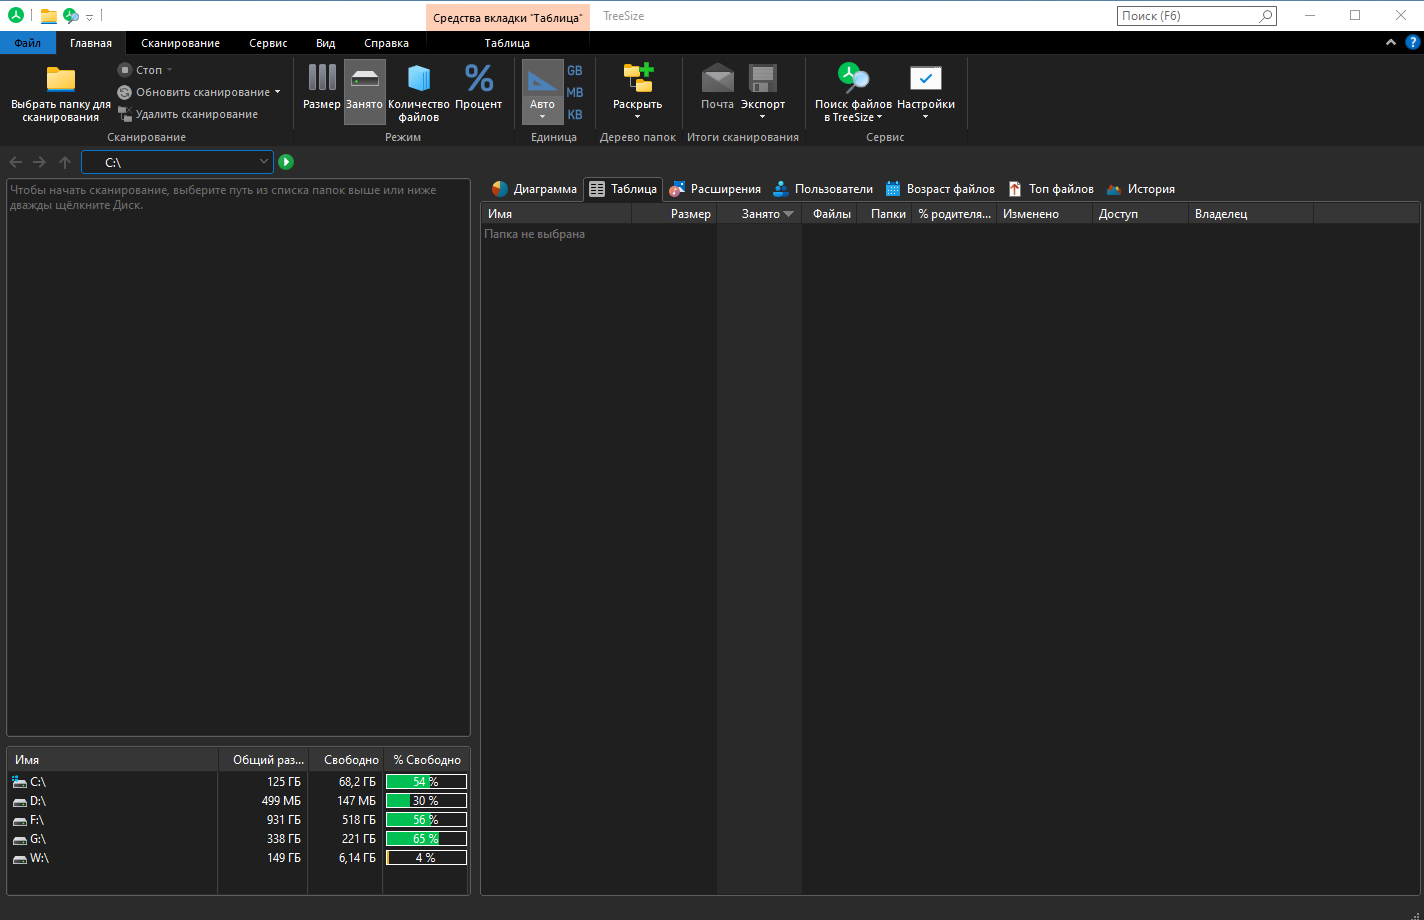Click free-space bar for drive G:\
This screenshot has height=920, width=1424.
426,839
